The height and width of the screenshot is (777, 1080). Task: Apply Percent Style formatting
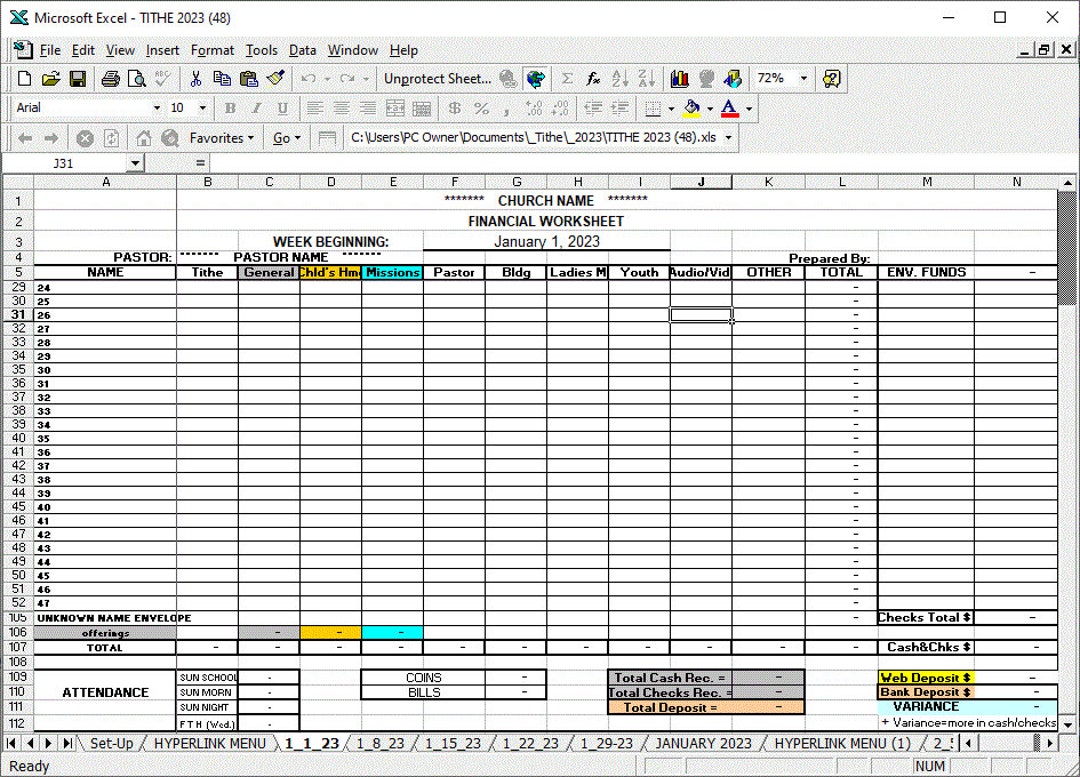click(x=479, y=108)
